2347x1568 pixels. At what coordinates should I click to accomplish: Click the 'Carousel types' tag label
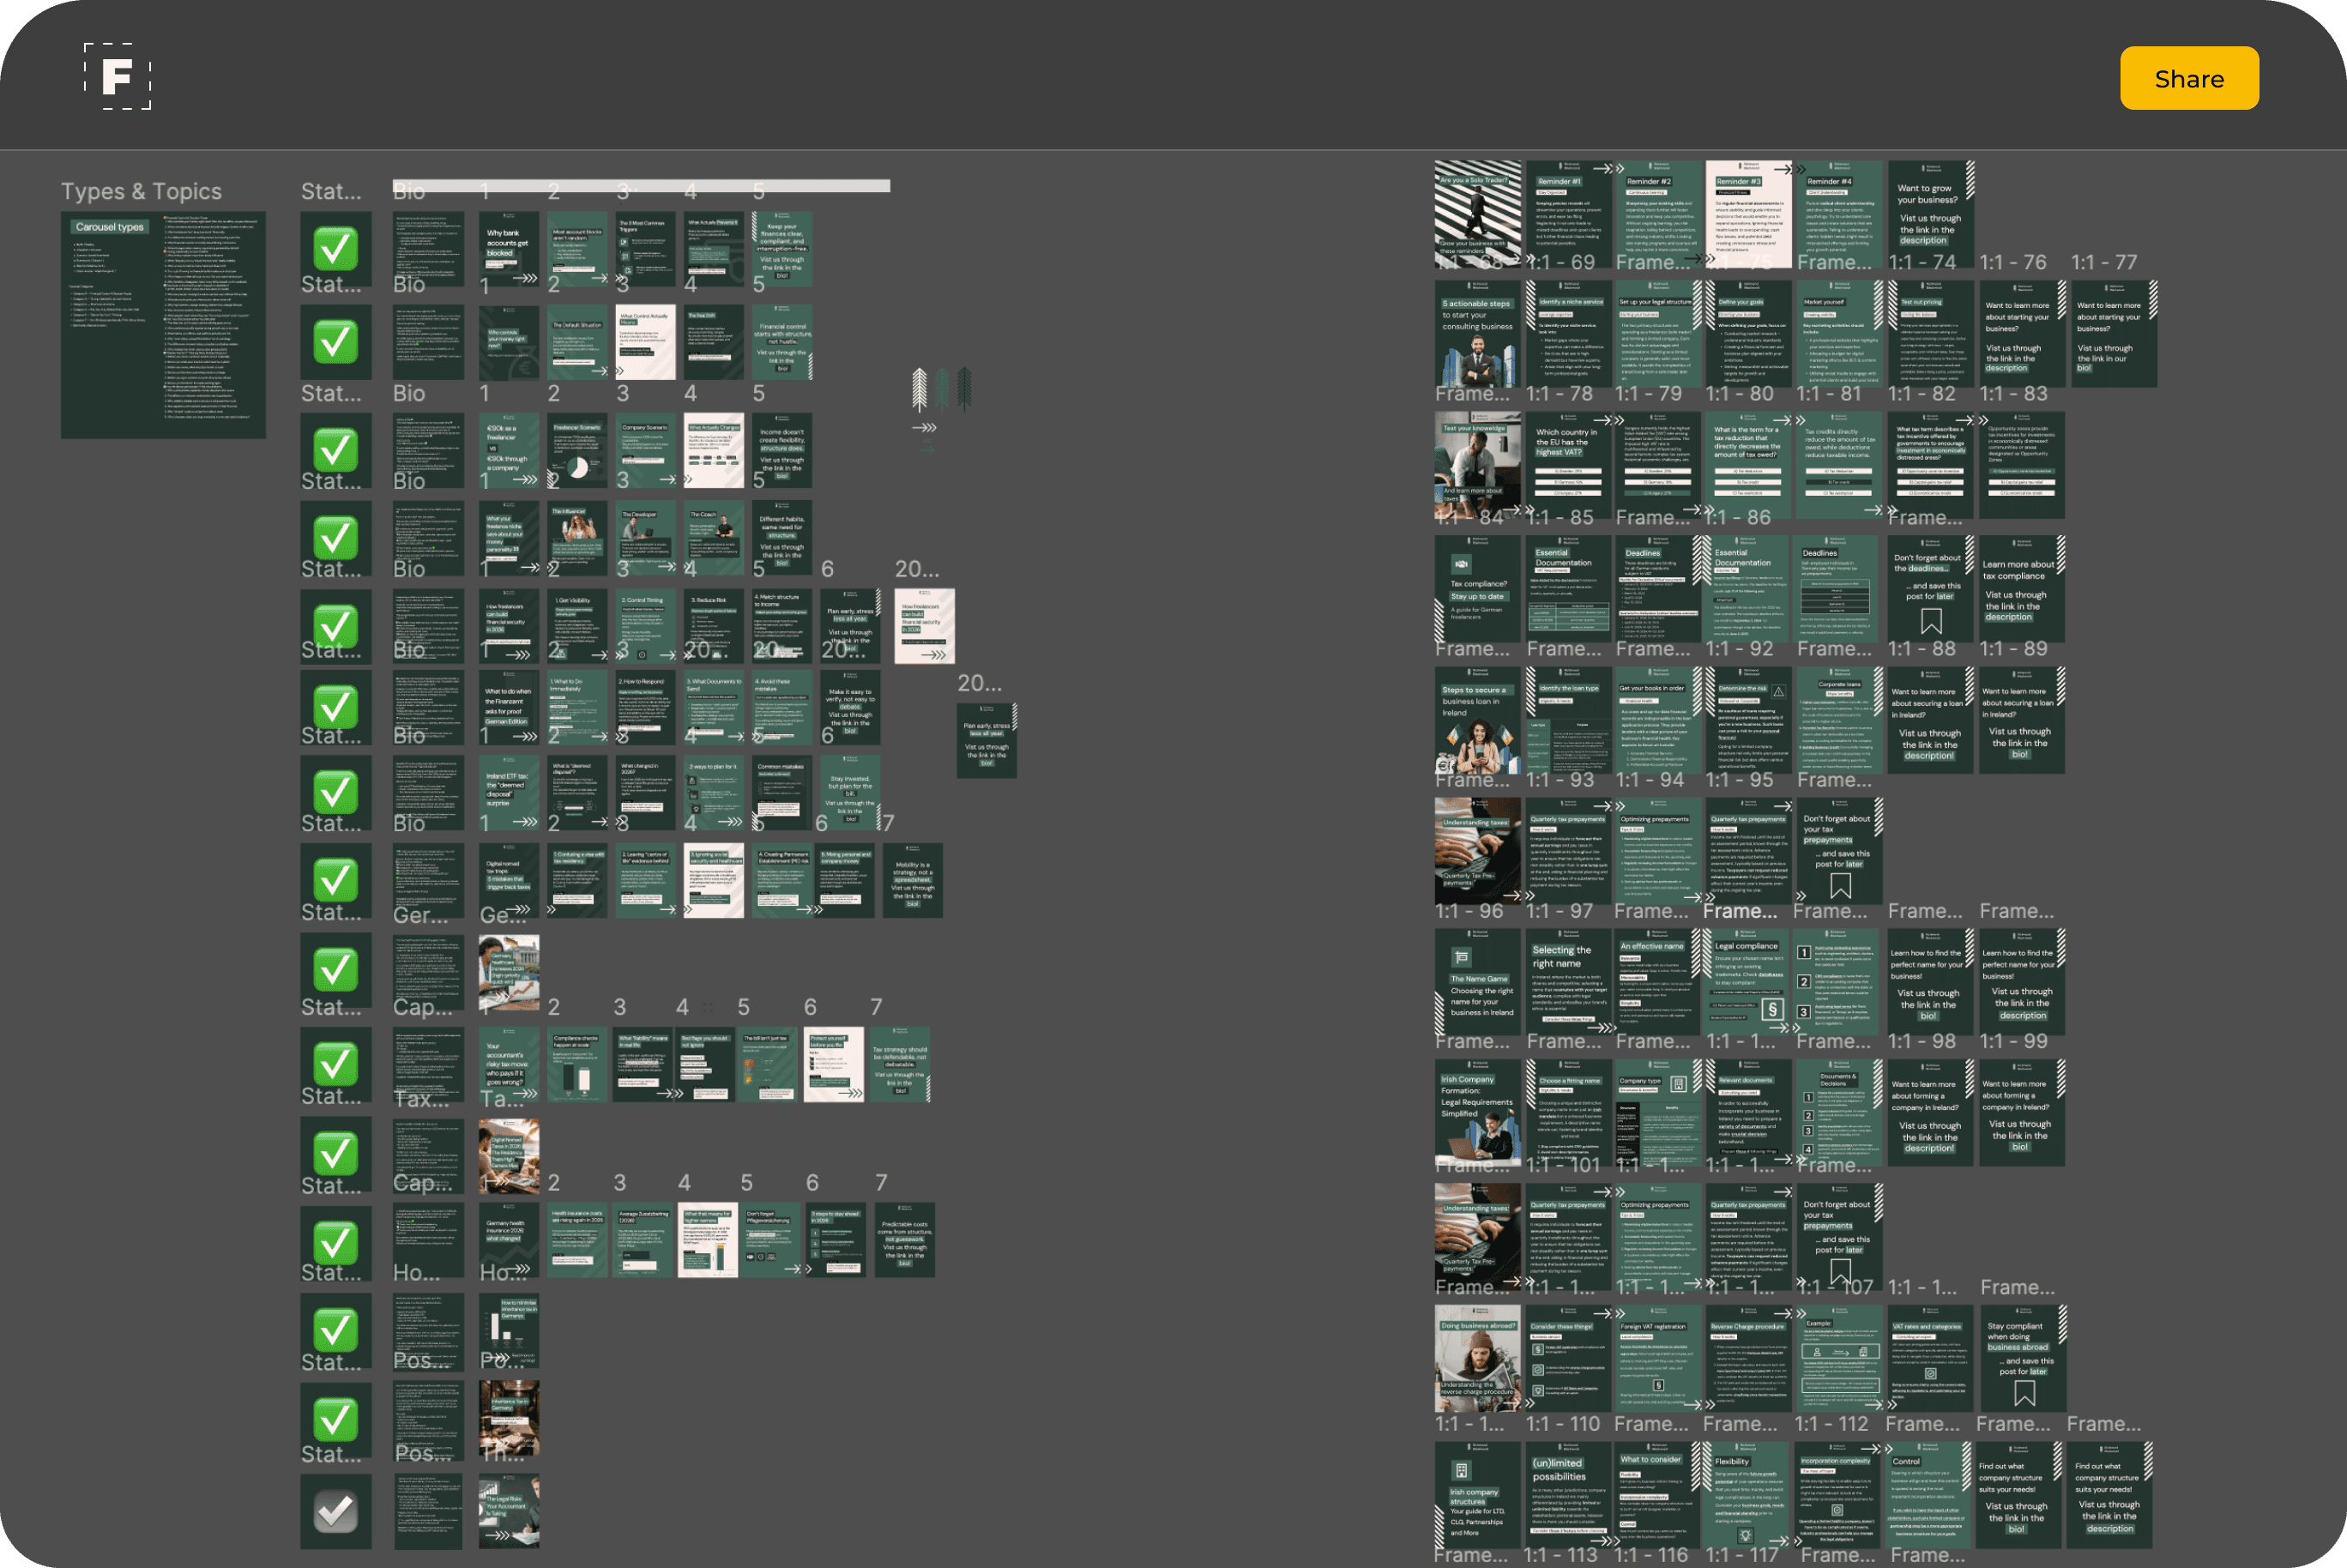110,227
